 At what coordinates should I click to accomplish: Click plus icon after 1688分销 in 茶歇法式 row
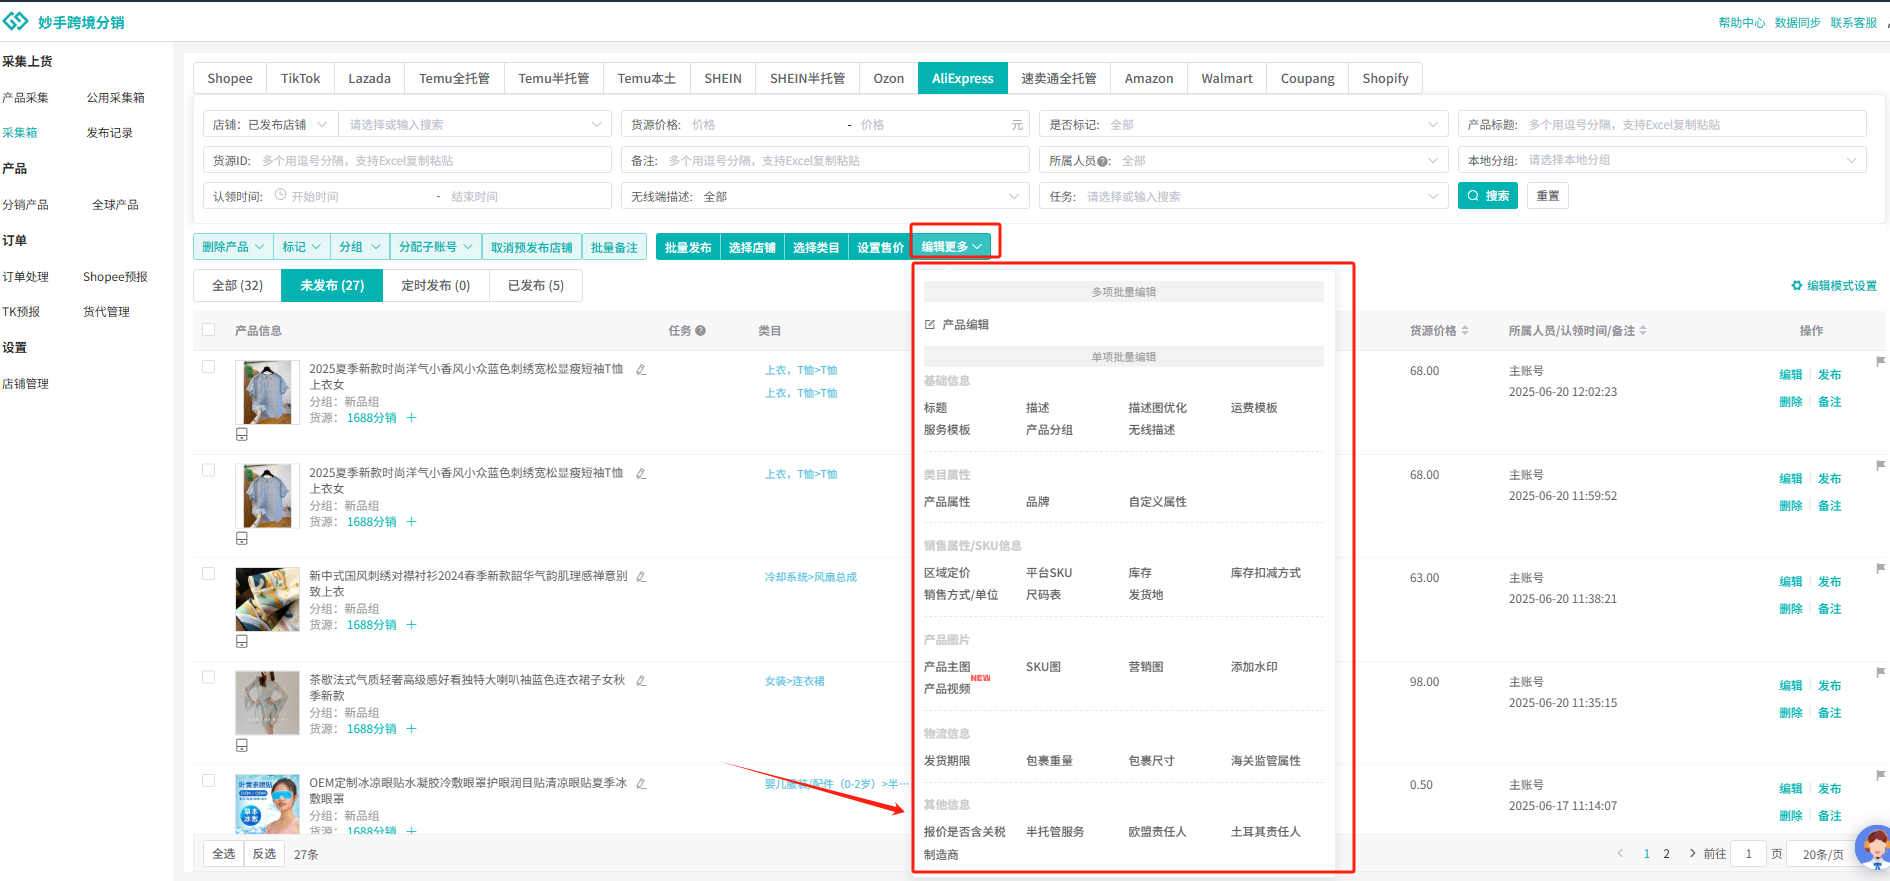[411, 729]
